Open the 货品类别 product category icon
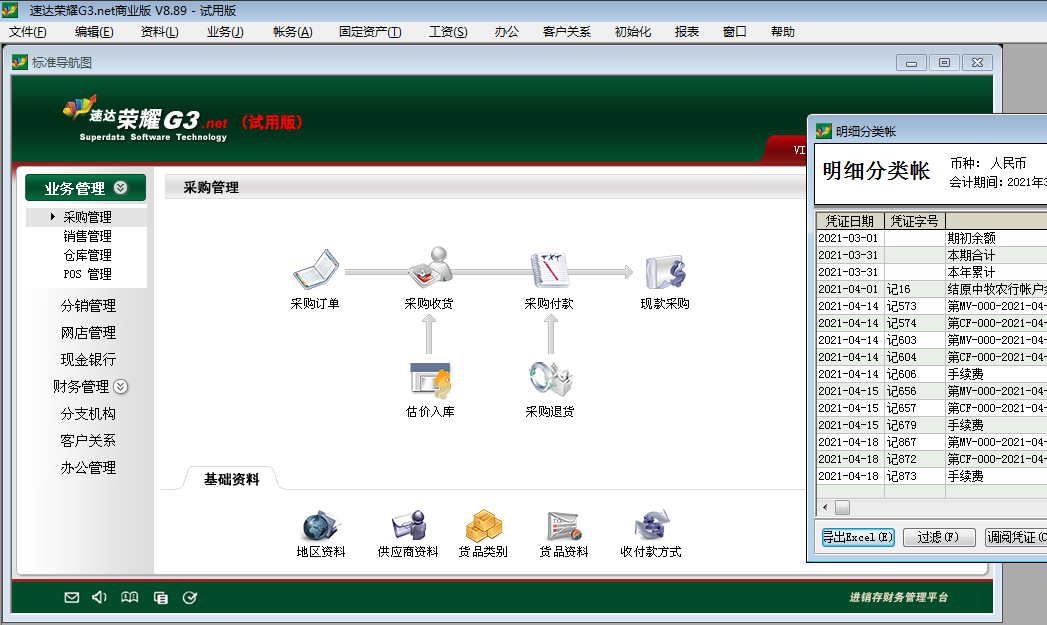The width and height of the screenshot is (1047, 625). coord(483,526)
